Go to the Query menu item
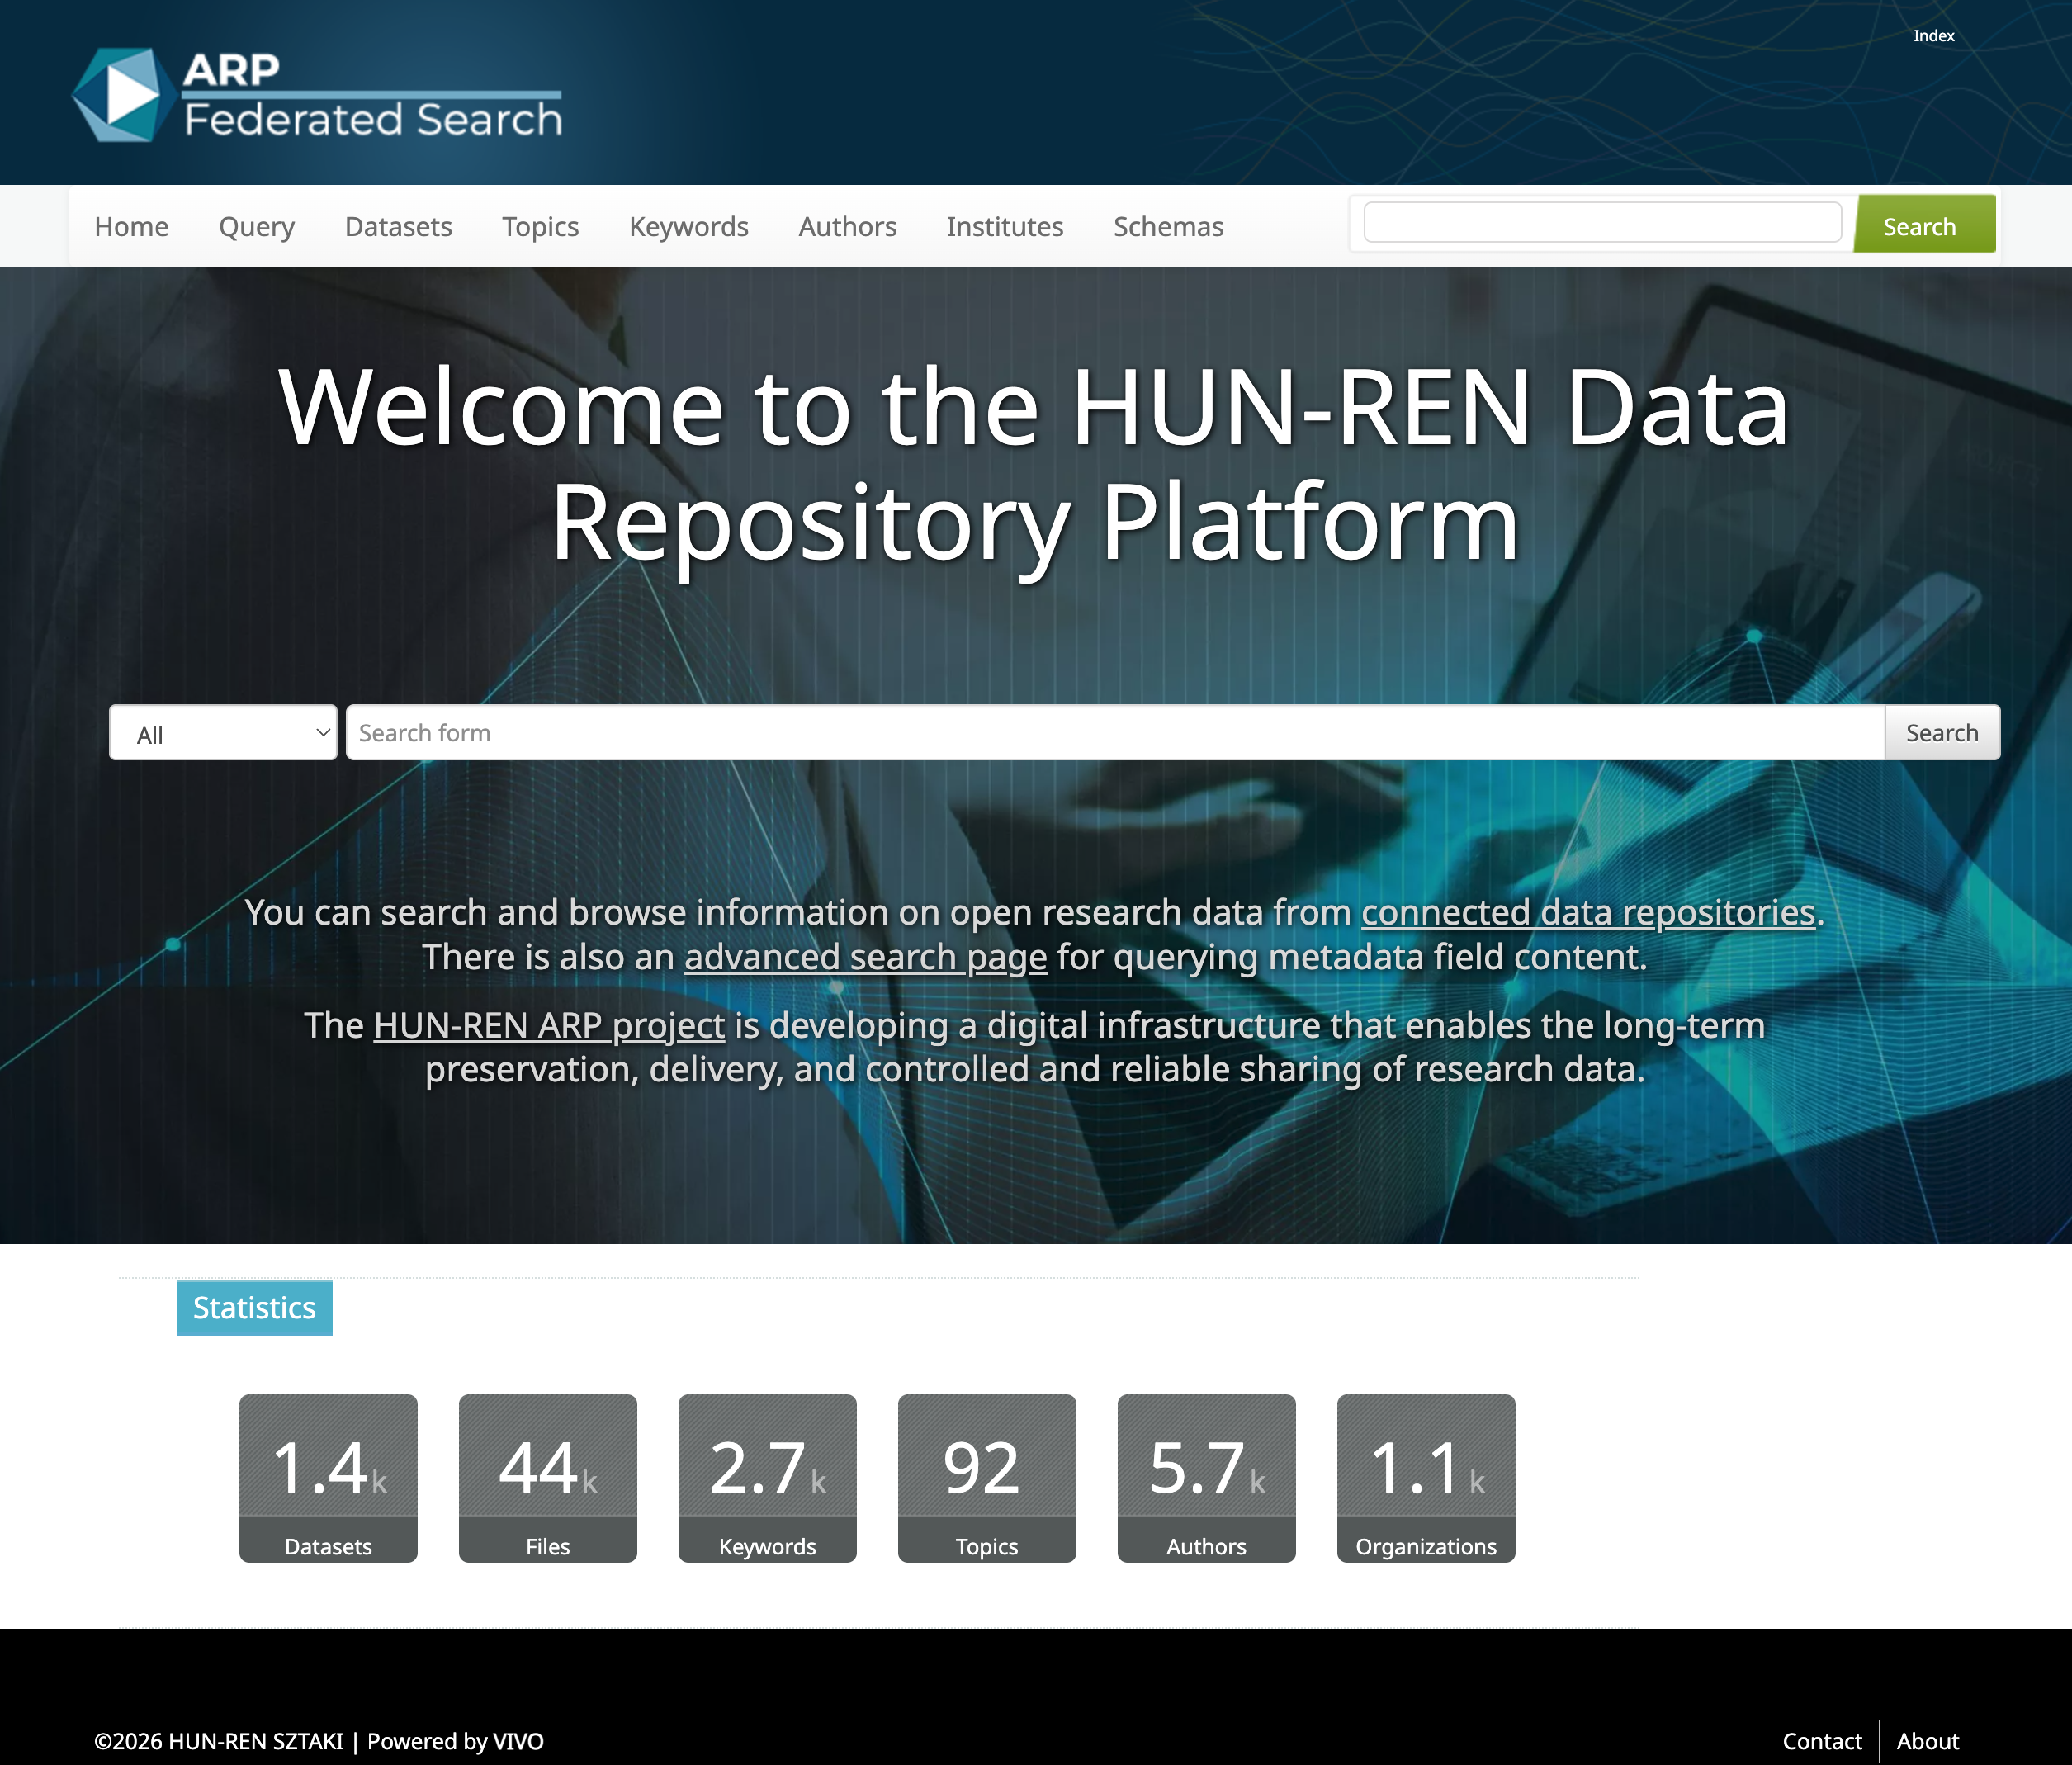 [256, 227]
